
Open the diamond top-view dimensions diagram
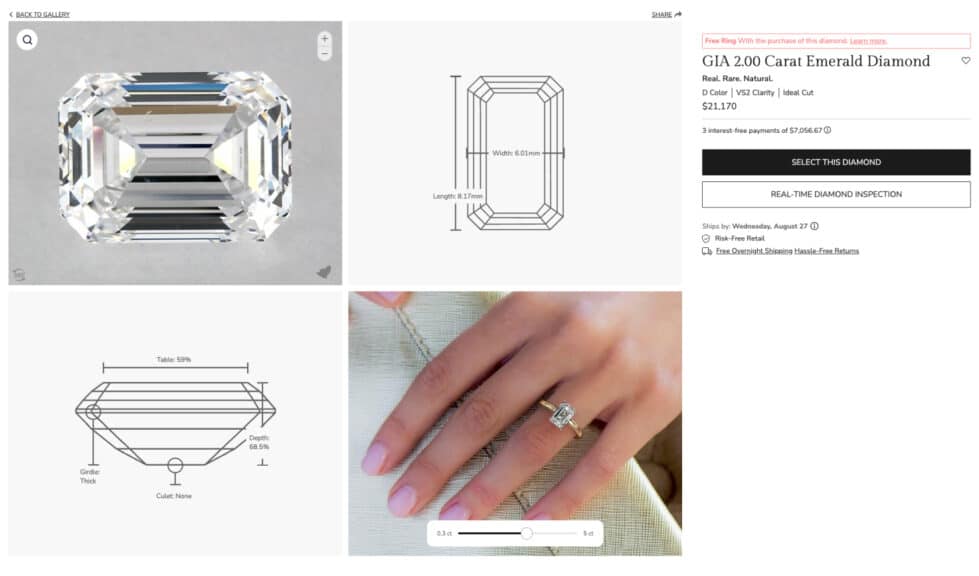[515, 153]
